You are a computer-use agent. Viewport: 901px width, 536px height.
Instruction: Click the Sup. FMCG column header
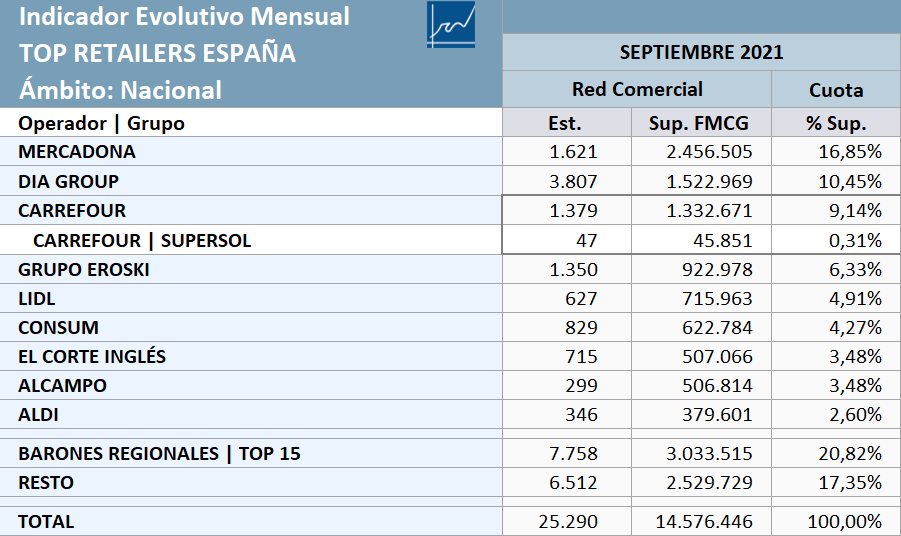(701, 123)
